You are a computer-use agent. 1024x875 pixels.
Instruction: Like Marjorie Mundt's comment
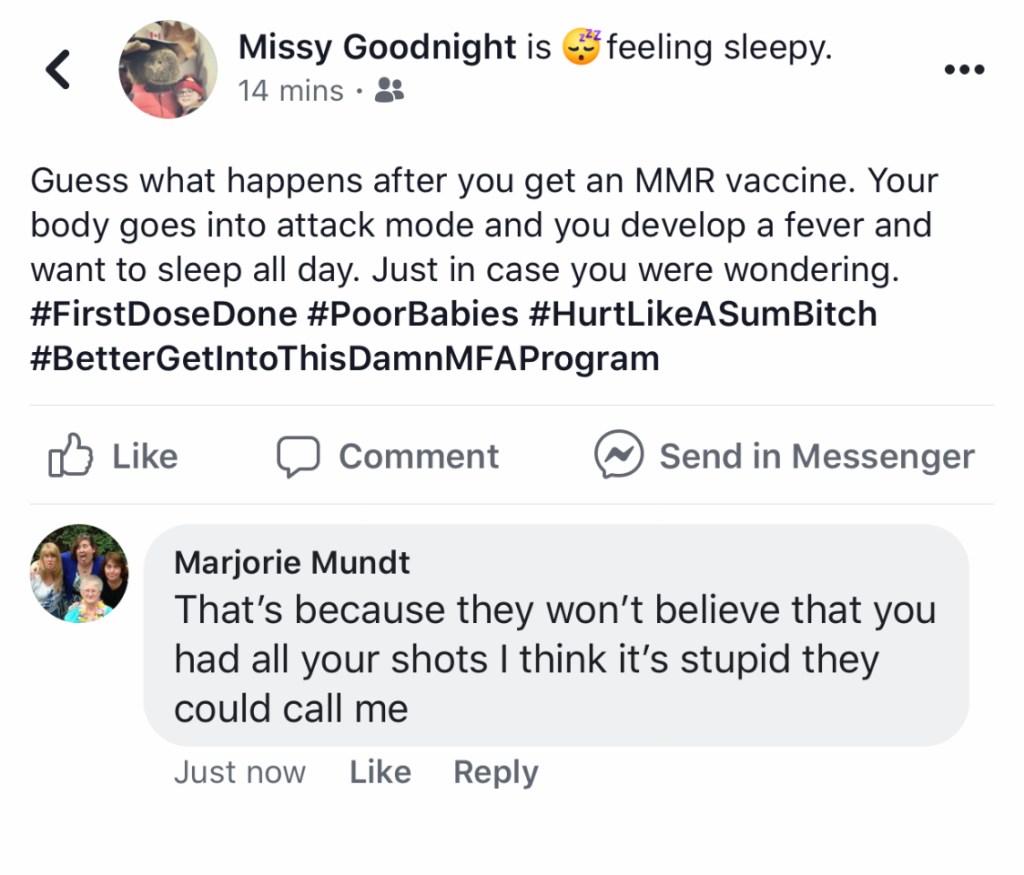point(380,772)
